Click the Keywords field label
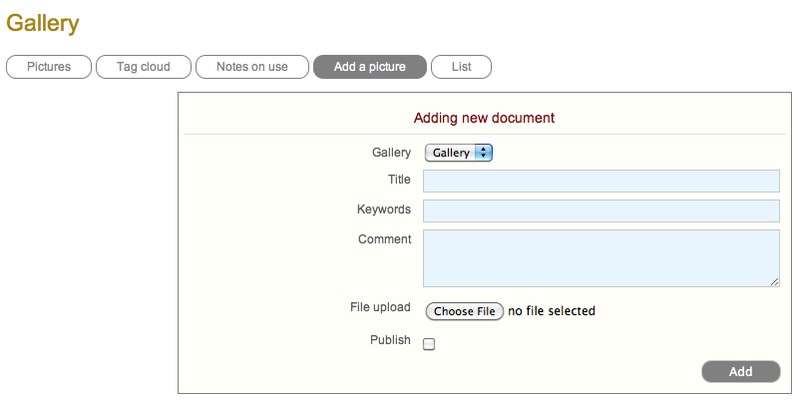The width and height of the screenshot is (800, 401). coord(384,210)
